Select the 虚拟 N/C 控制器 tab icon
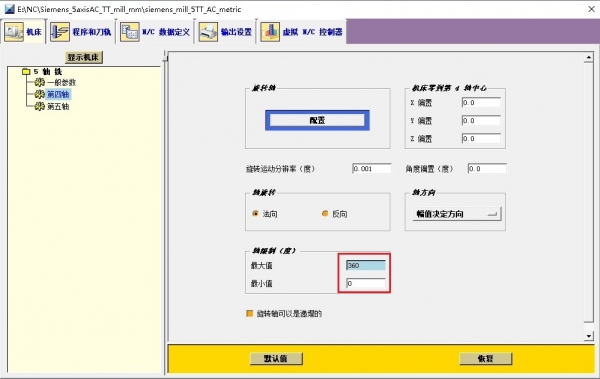This screenshot has height=379, width=600. coord(270,32)
